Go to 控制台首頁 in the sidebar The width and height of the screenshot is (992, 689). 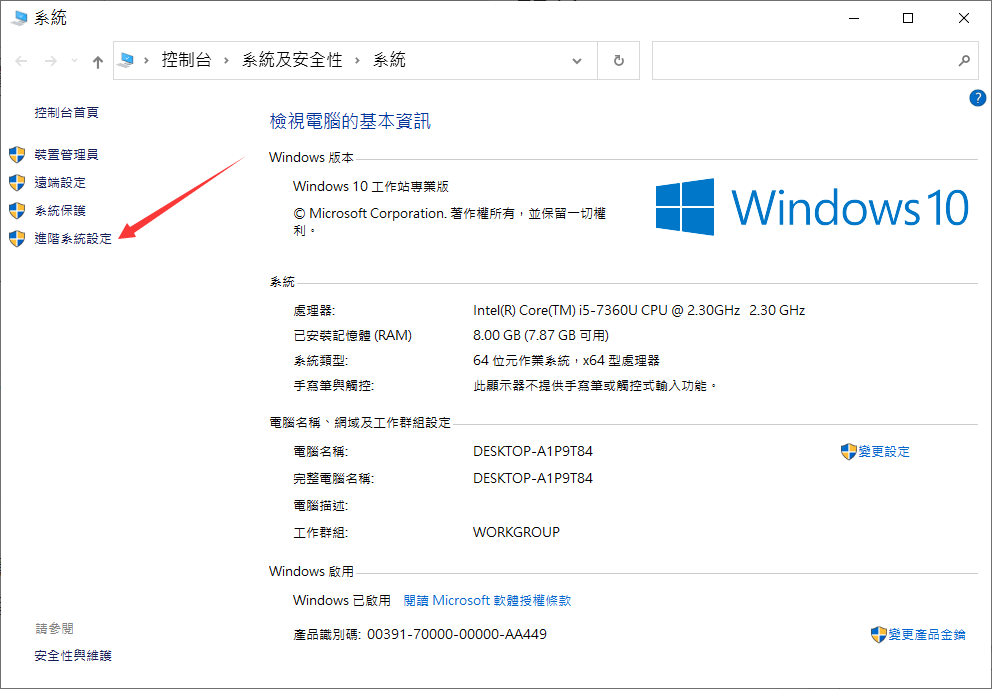coord(66,112)
